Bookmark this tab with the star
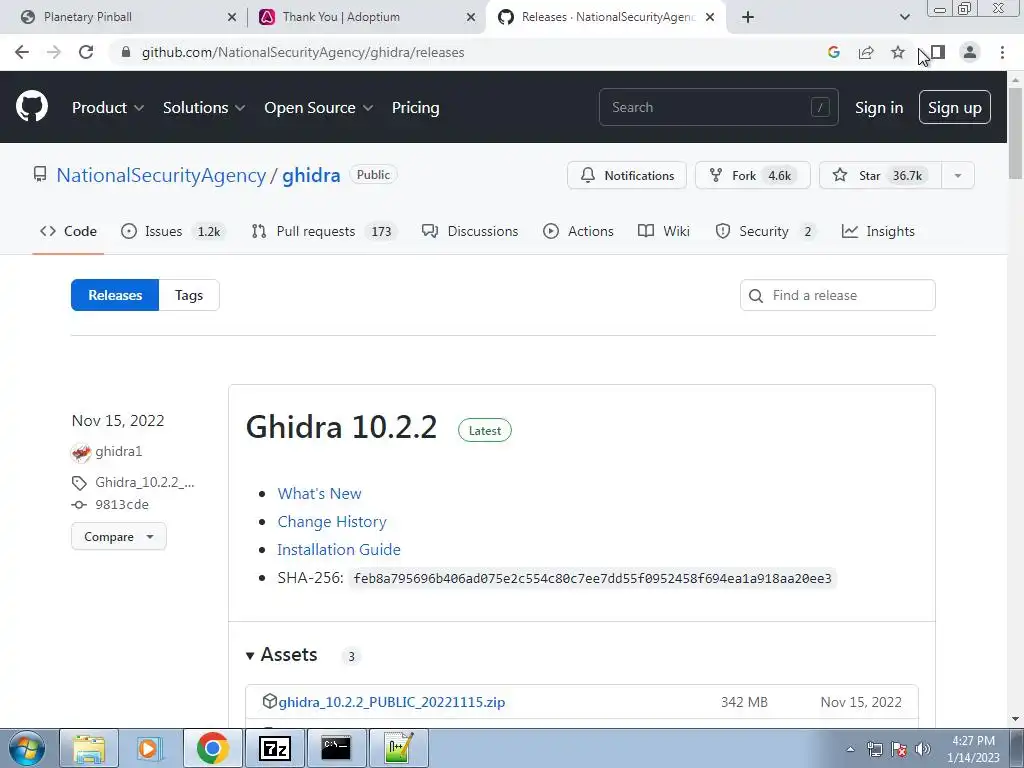The width and height of the screenshot is (1024, 768). 898,52
